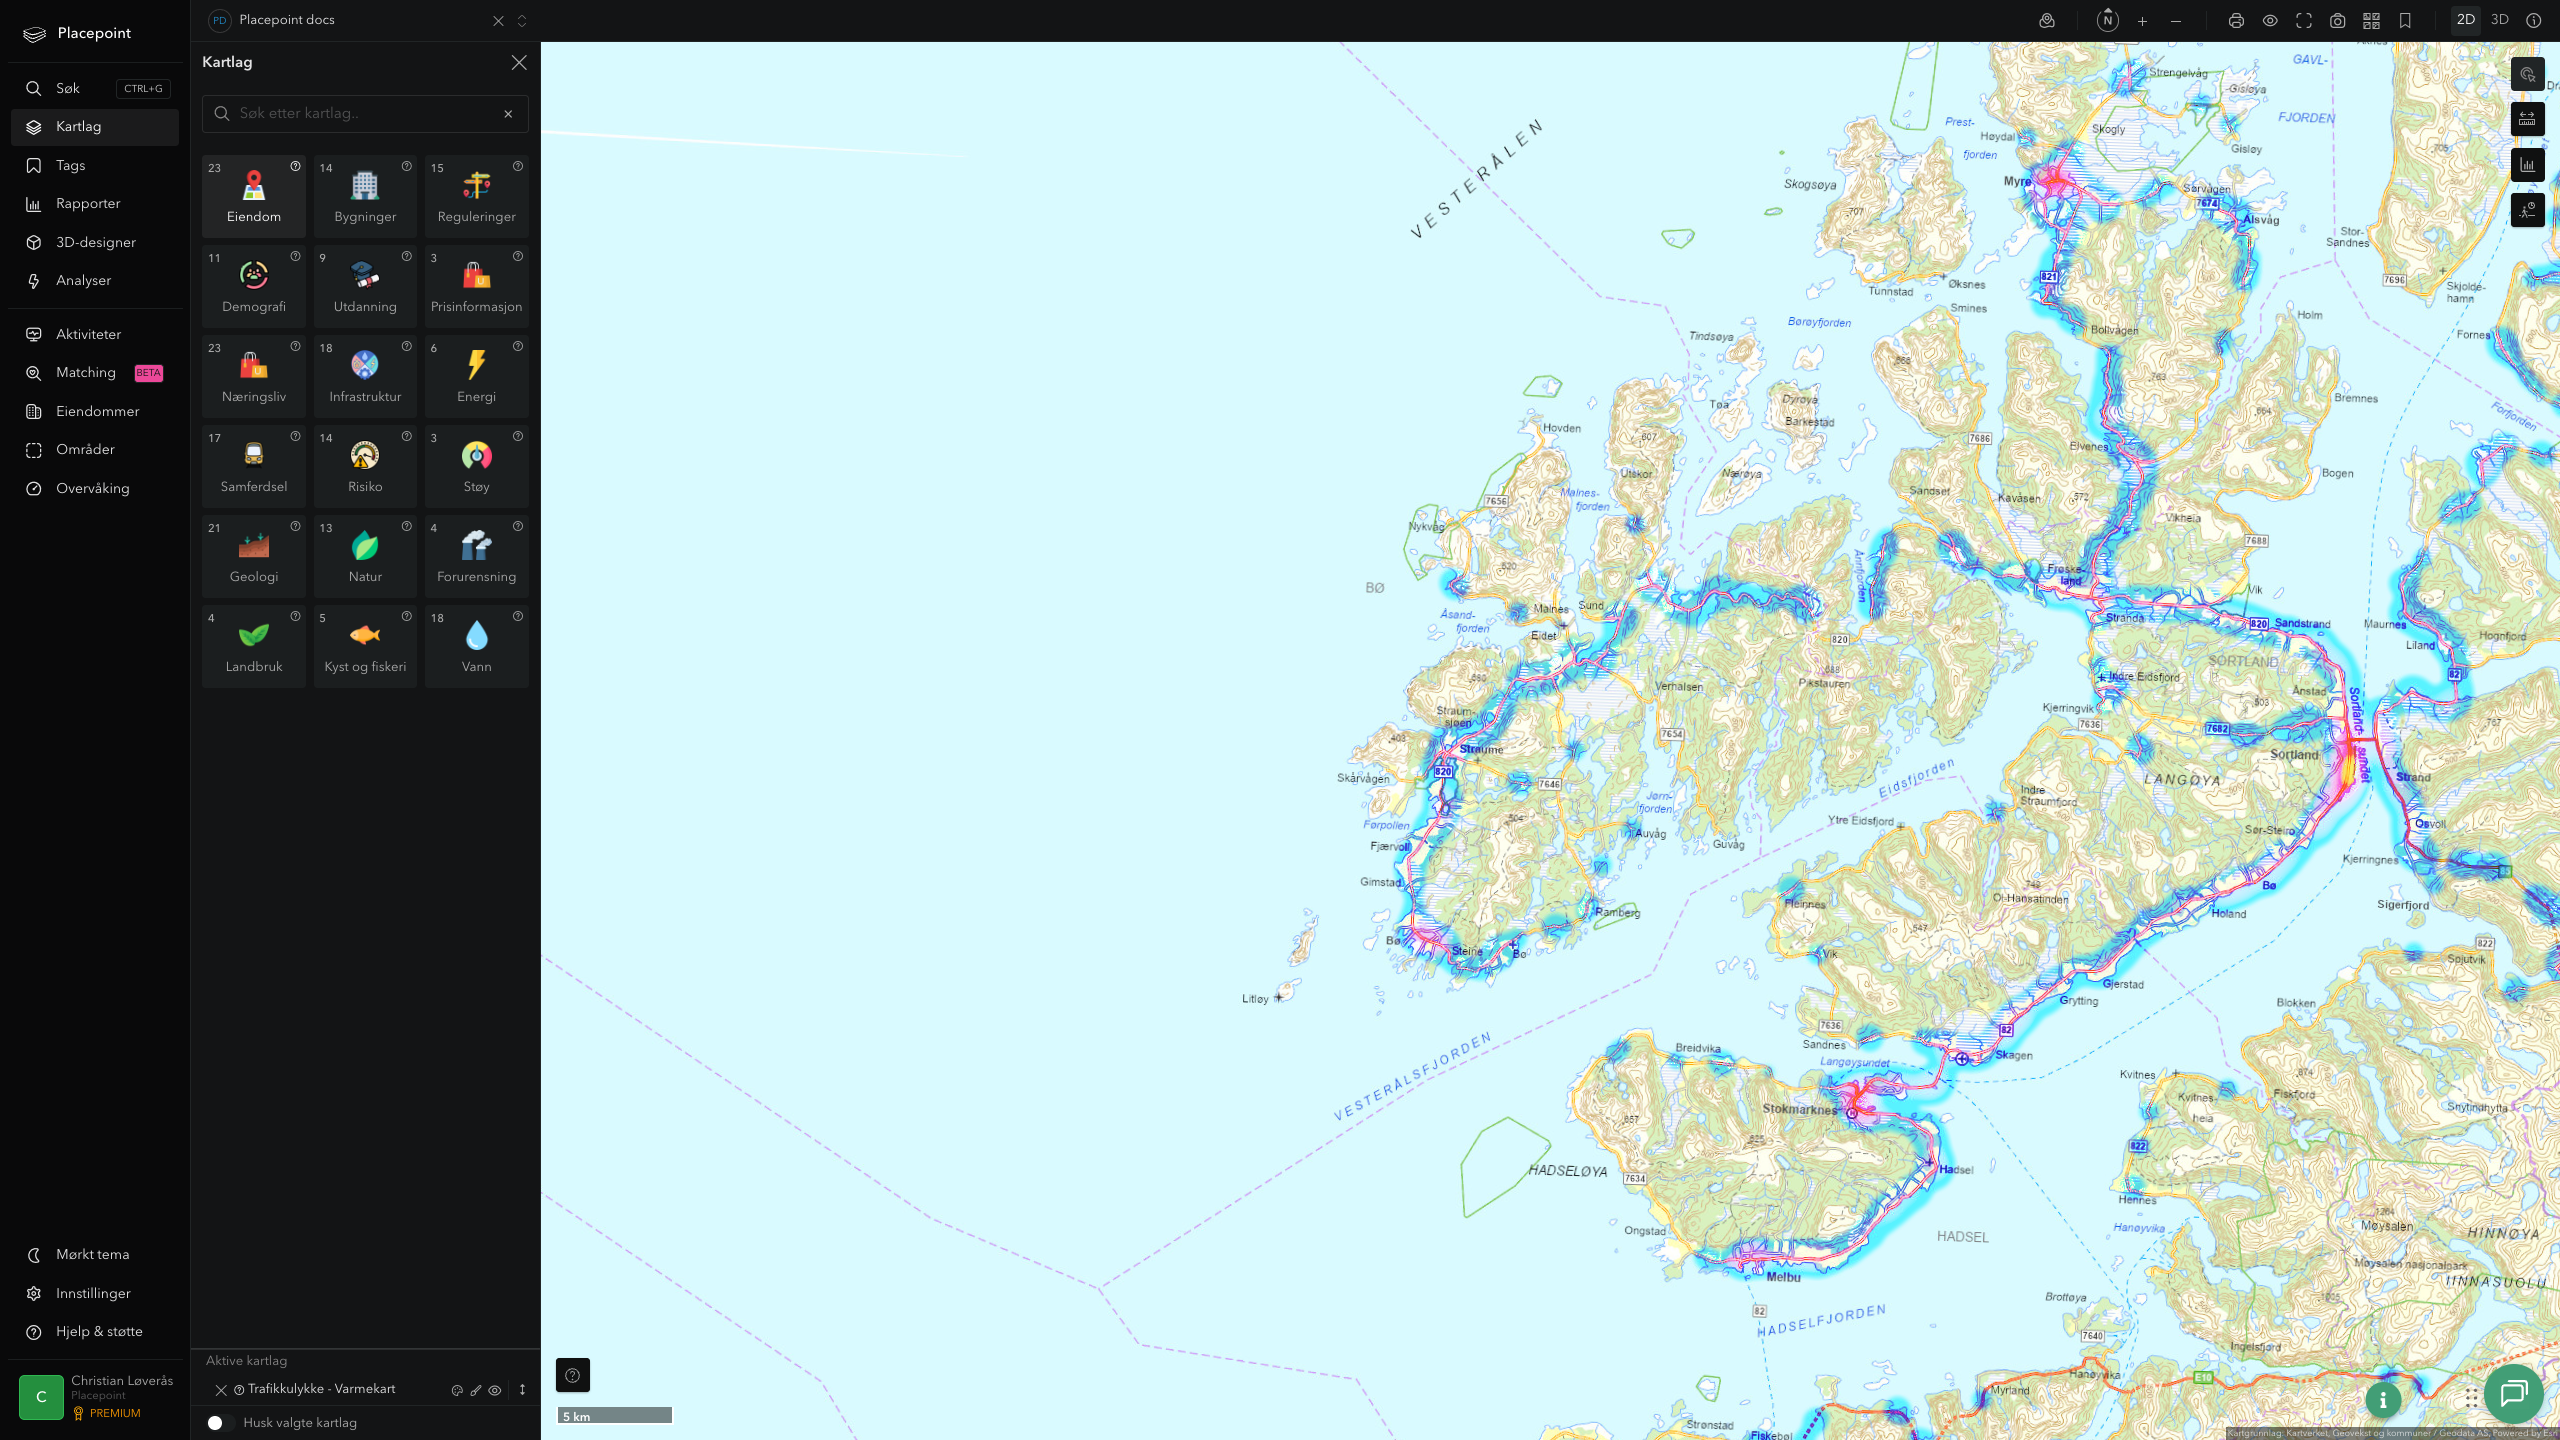Open the Prisinformasjon layer category
Screen dimensions: 2560x1440
(x=476, y=286)
